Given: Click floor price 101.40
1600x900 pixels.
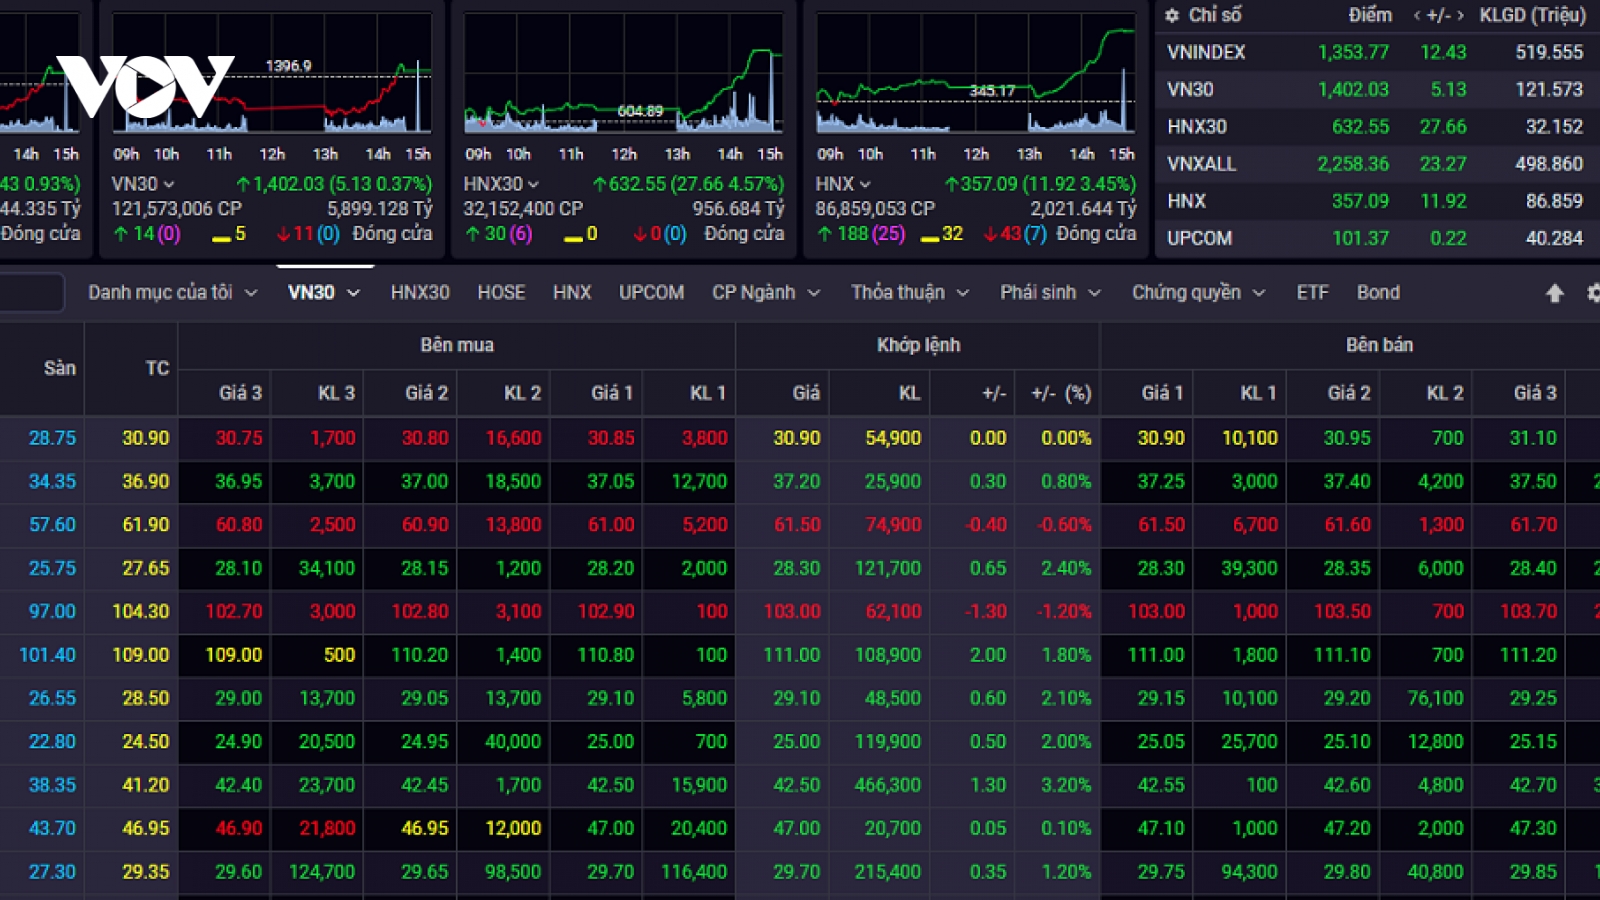Looking at the screenshot, I should pyautogui.click(x=47, y=655).
